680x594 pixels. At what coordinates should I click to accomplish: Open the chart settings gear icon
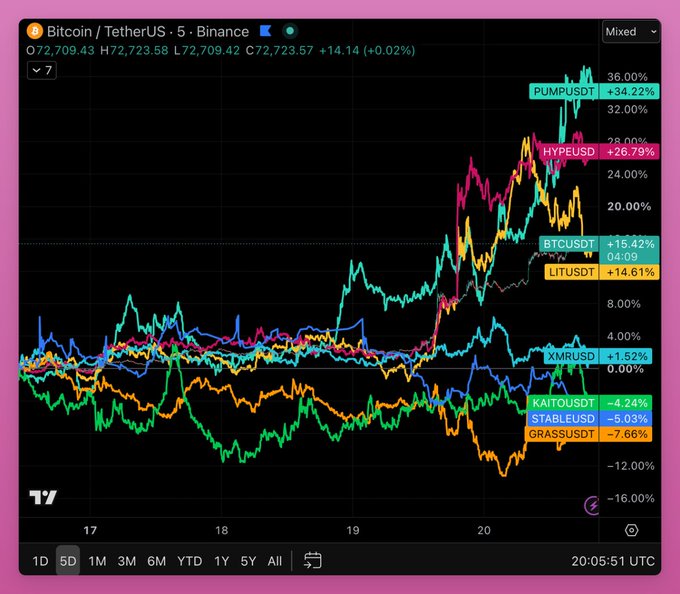tap(631, 530)
